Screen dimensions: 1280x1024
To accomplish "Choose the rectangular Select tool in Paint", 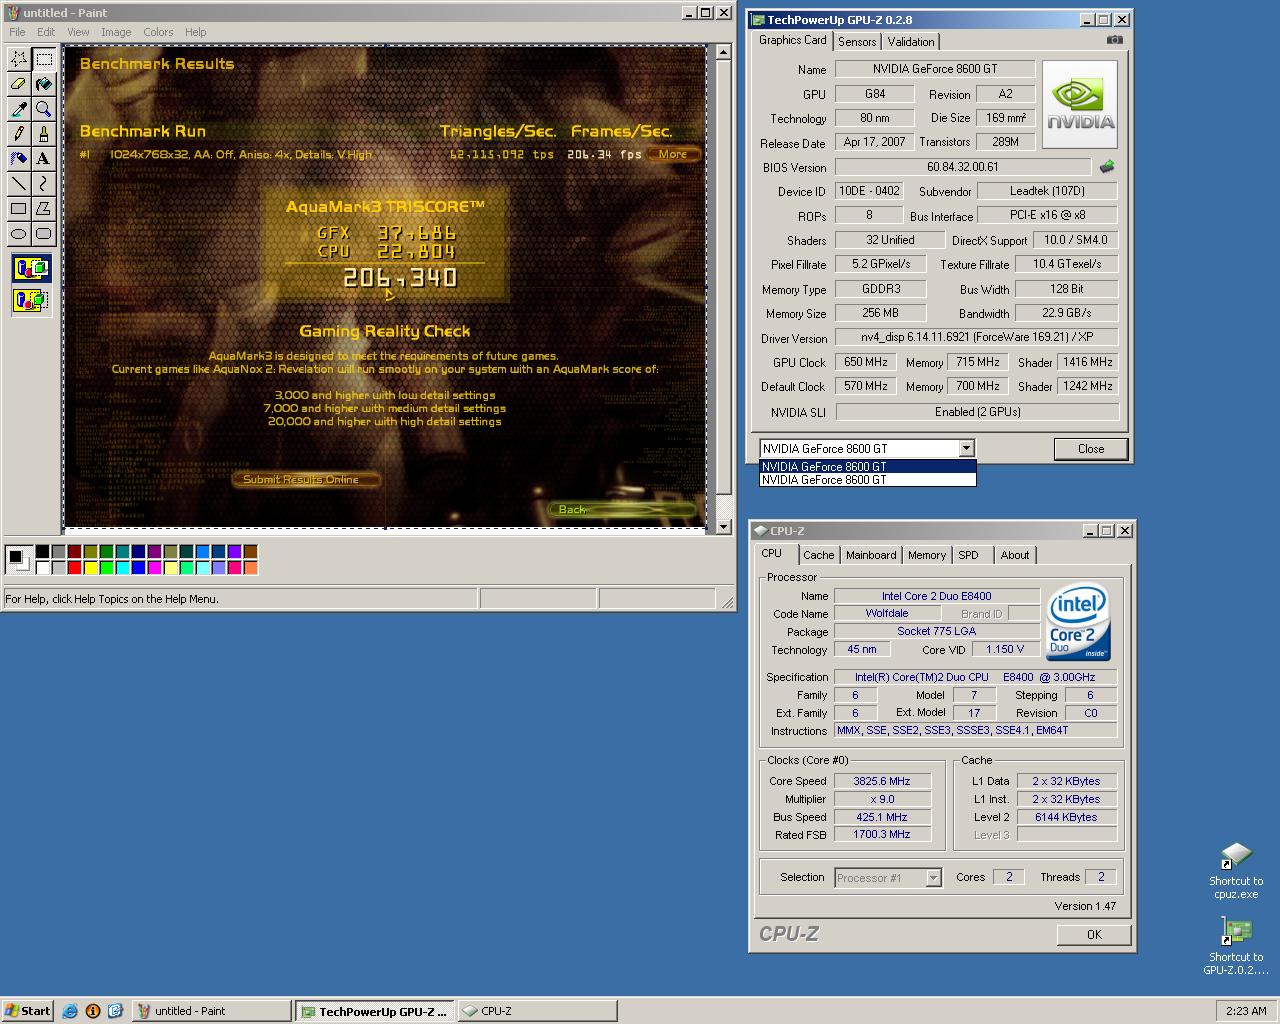I will click(x=43, y=59).
